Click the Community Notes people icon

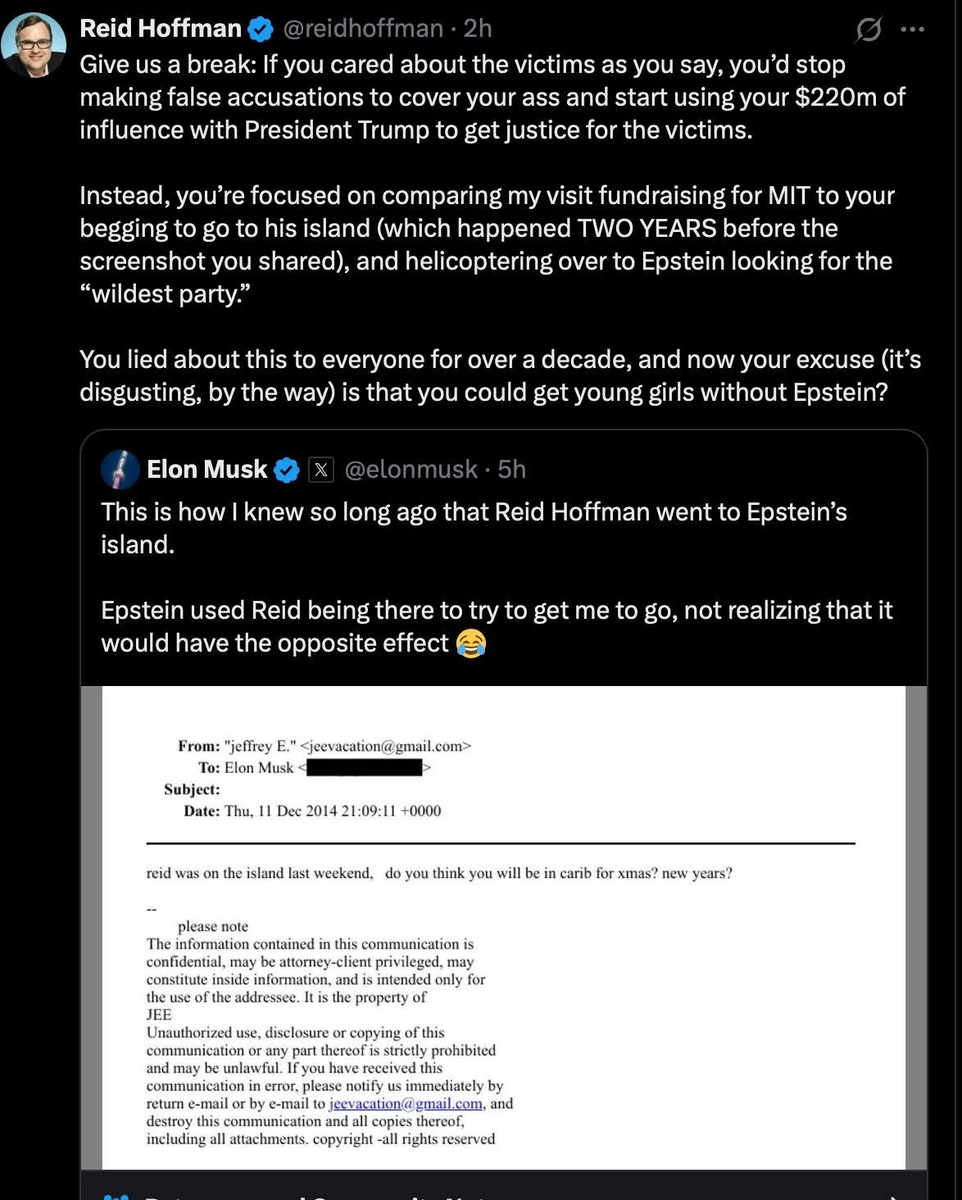[x=117, y=1193]
